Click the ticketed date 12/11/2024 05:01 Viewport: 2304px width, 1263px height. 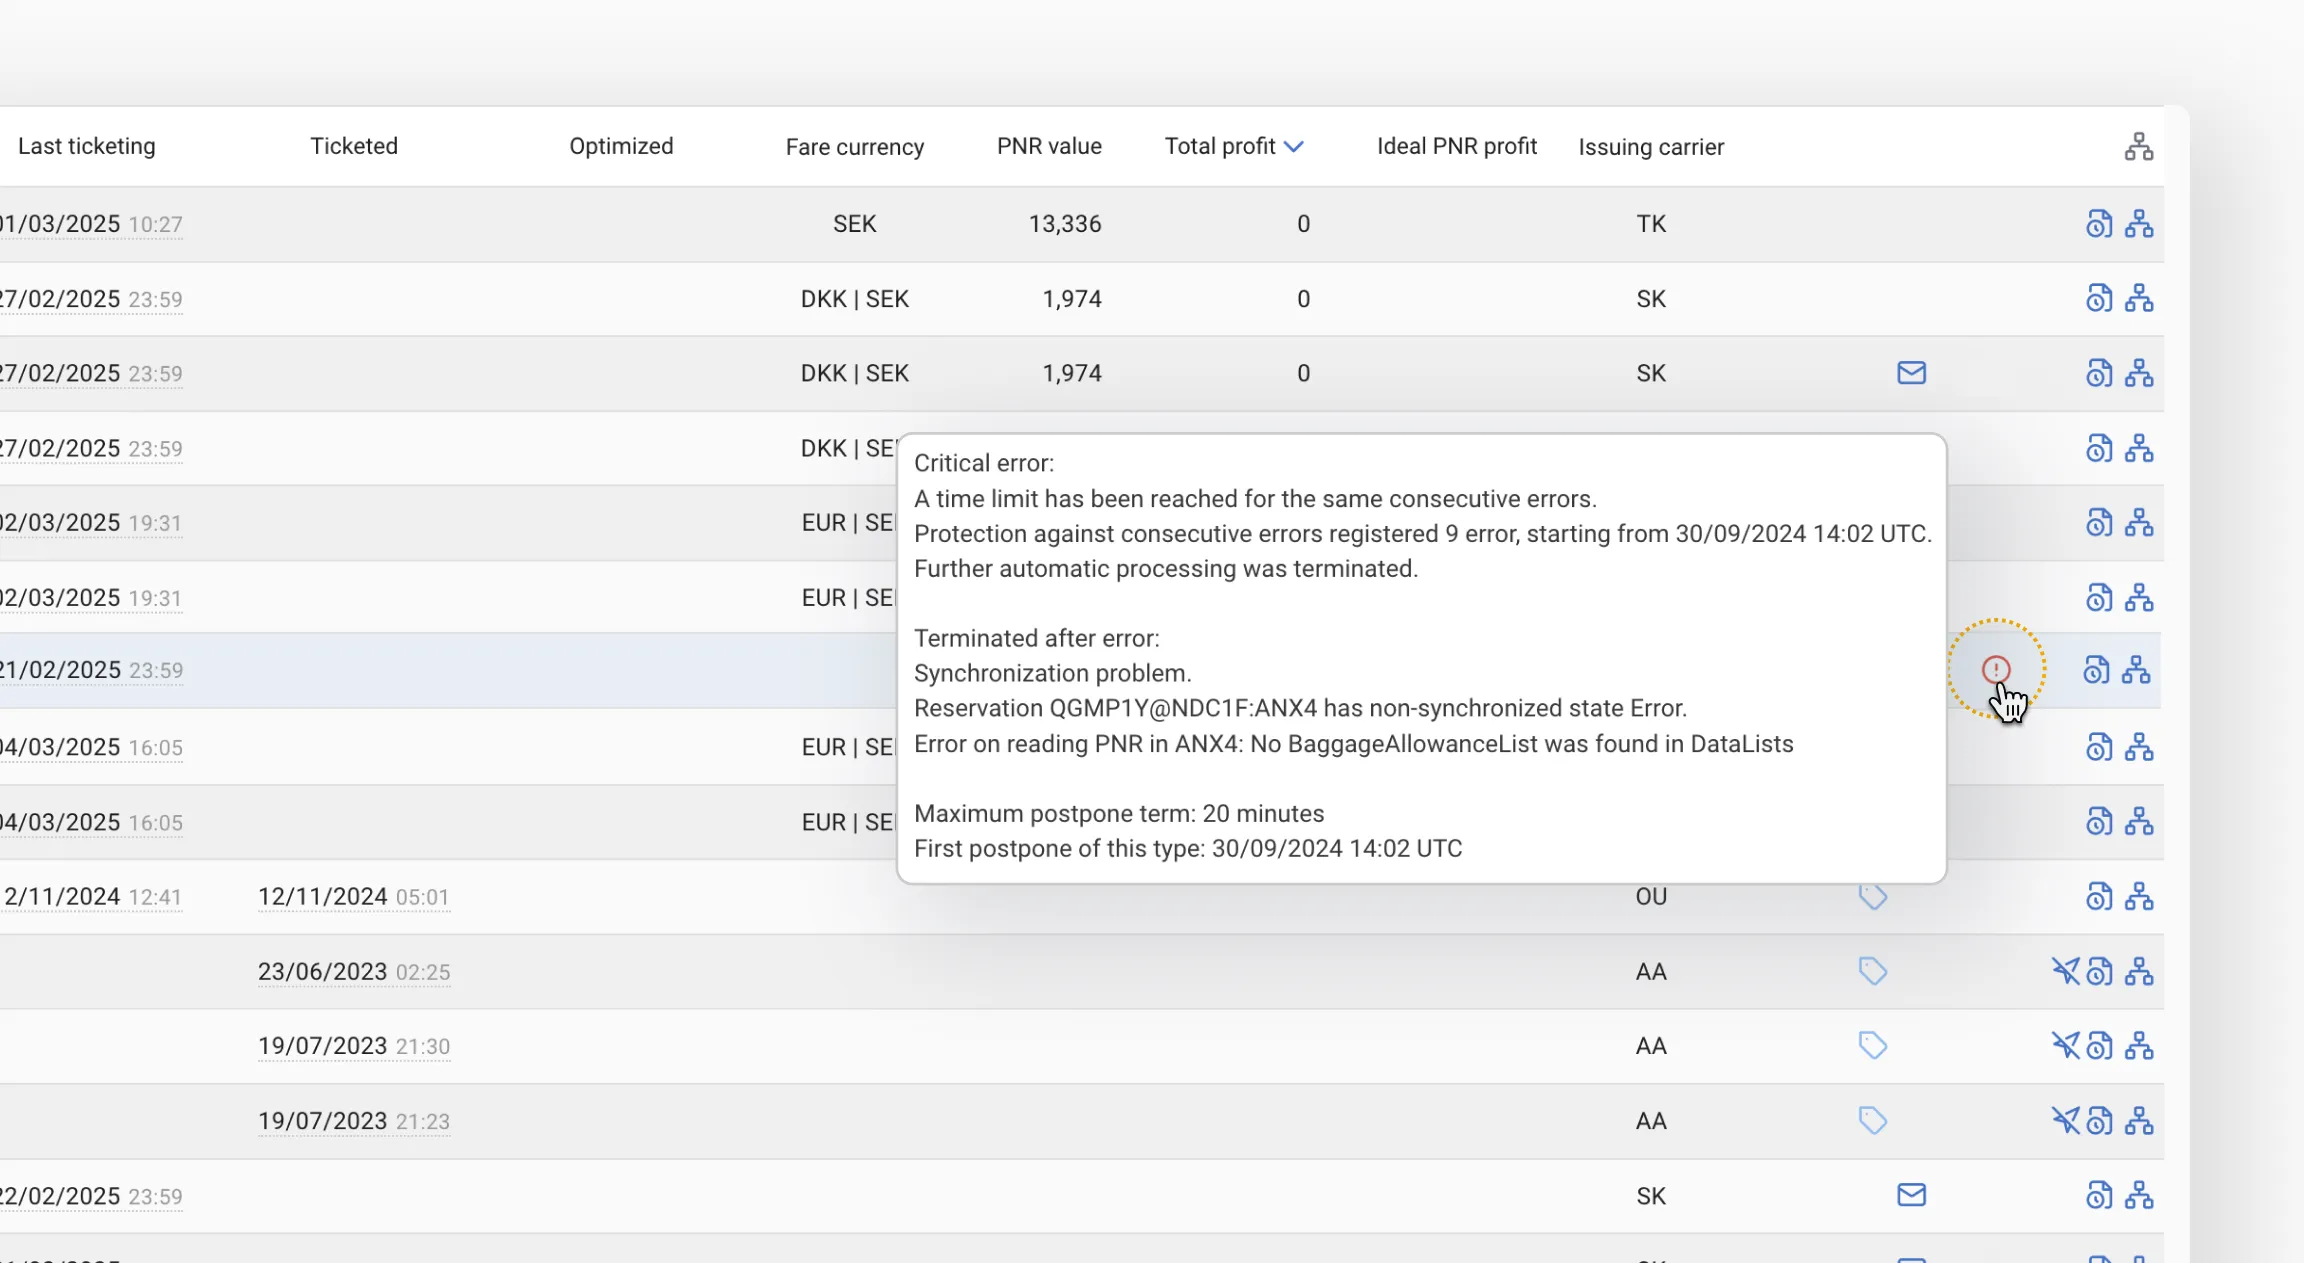[354, 896]
